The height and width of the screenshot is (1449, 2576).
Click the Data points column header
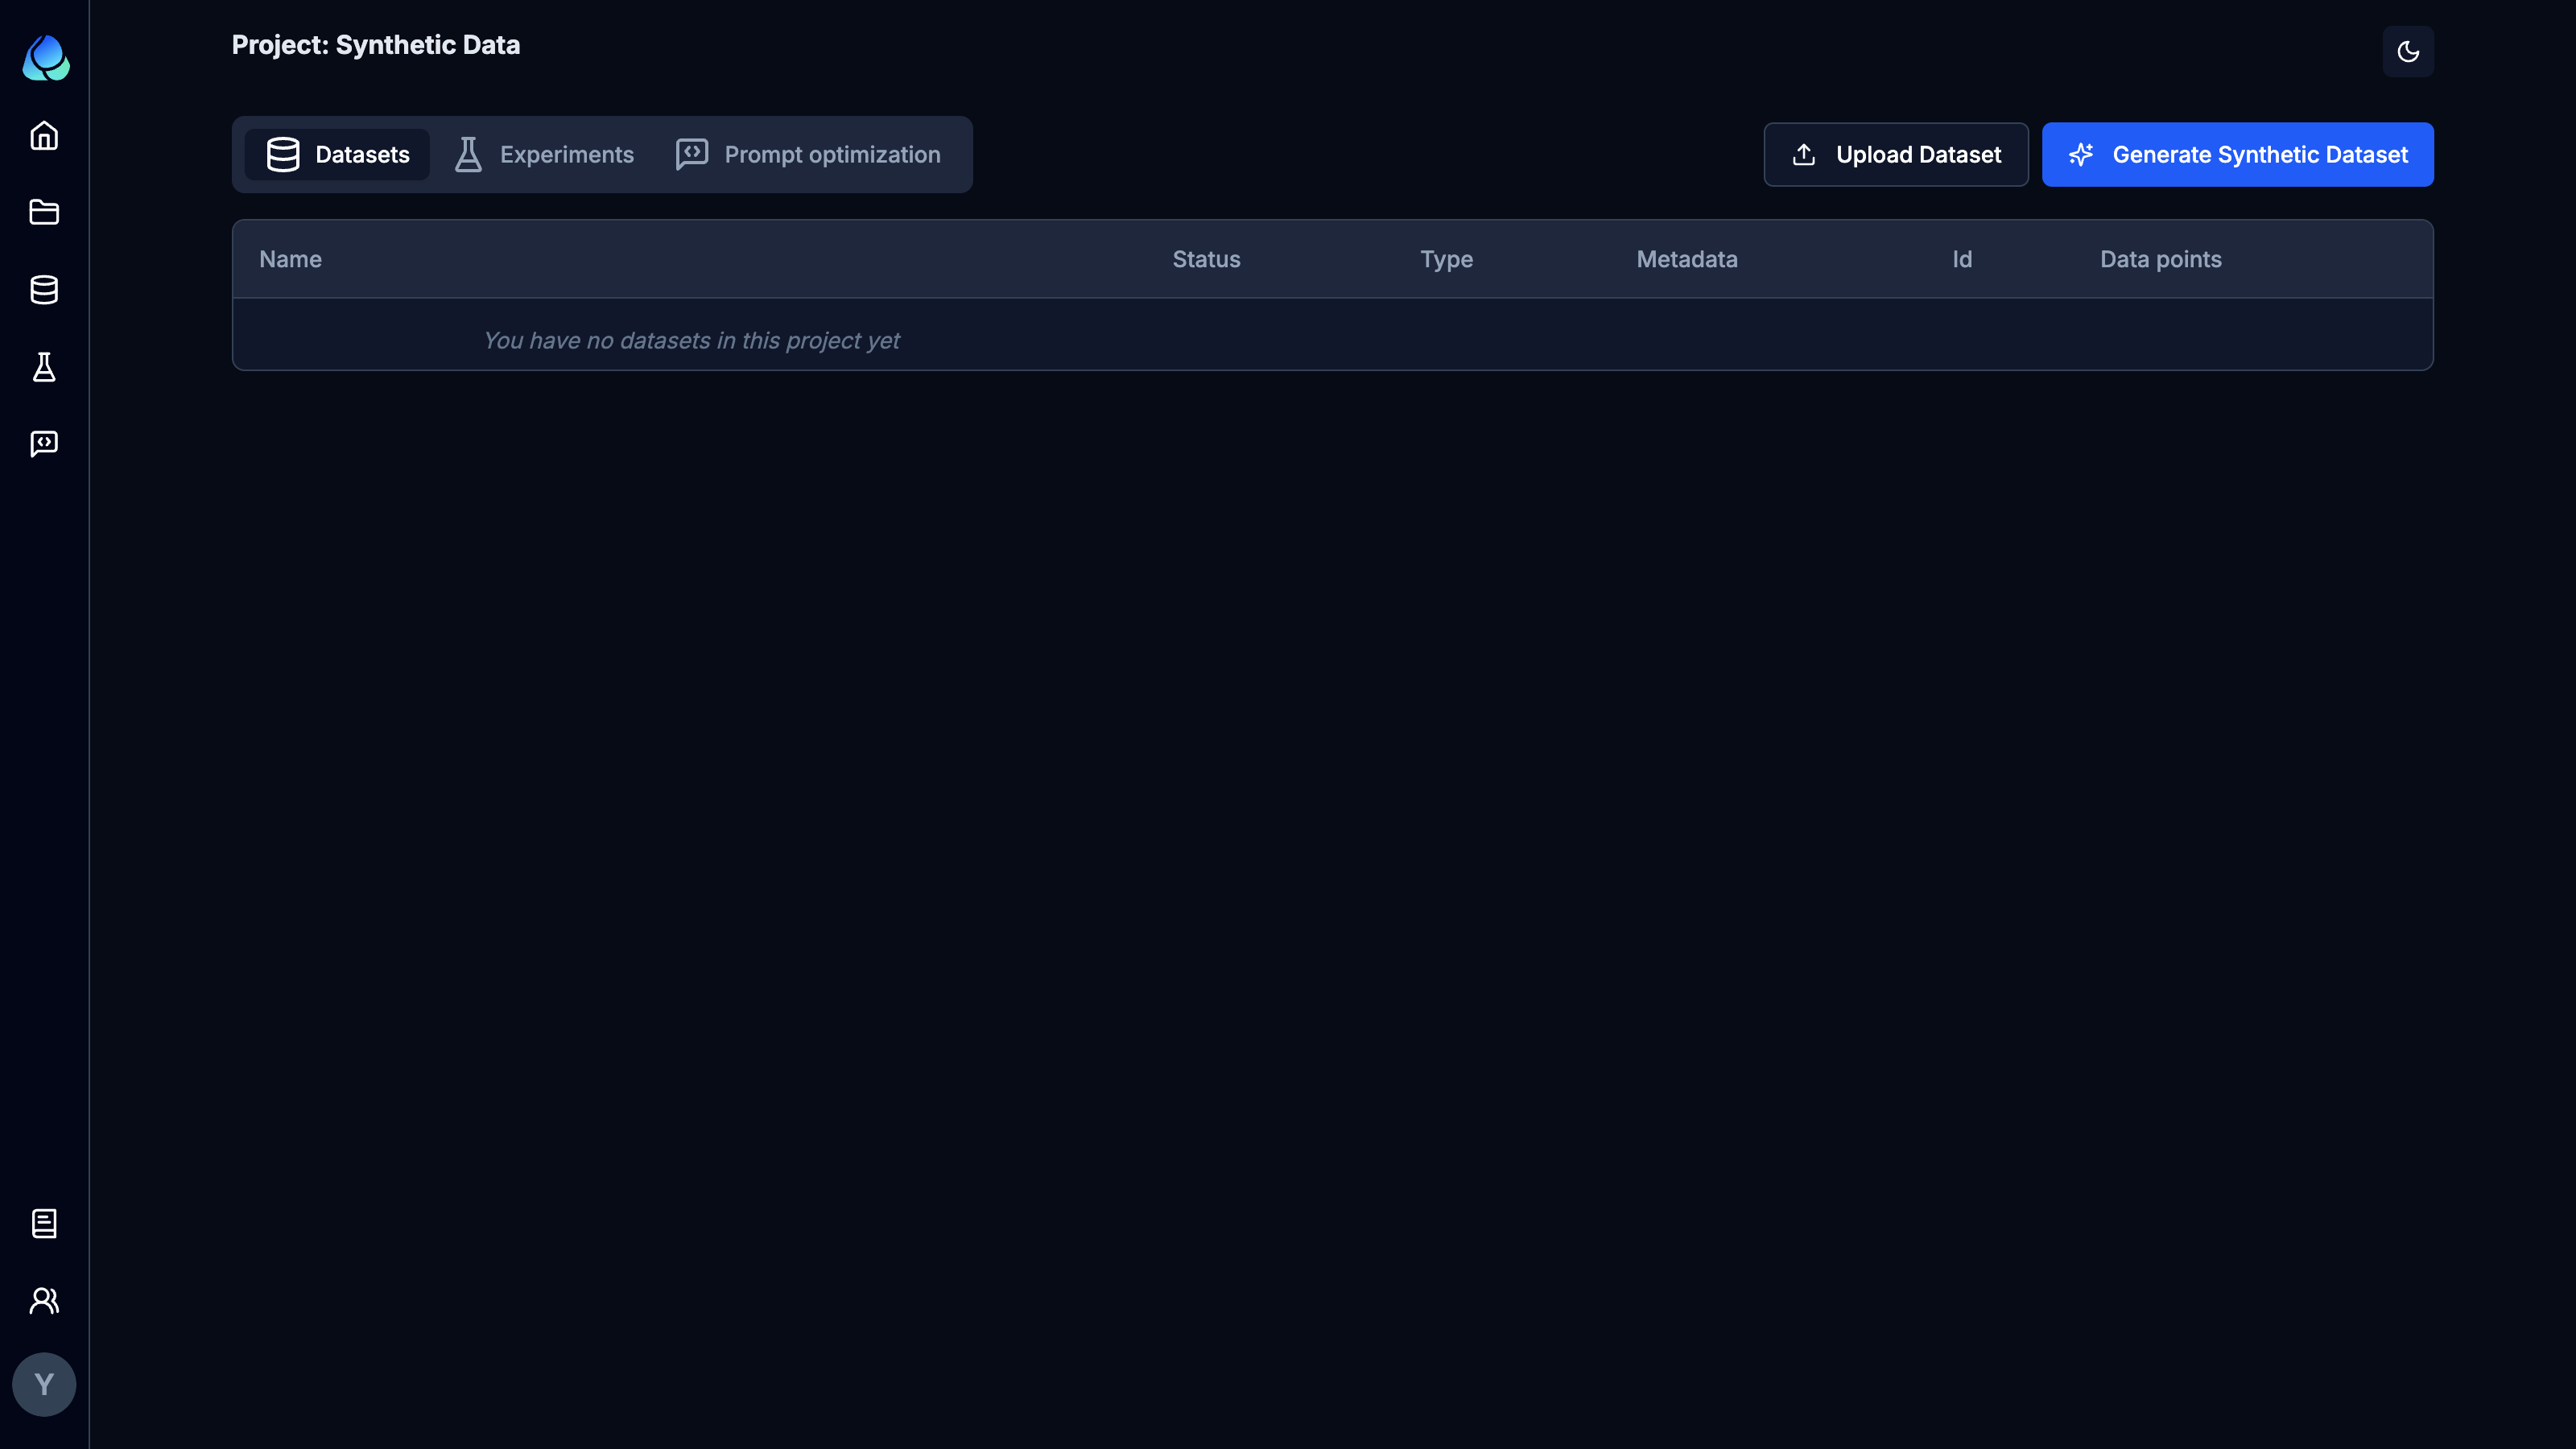pos(2160,259)
